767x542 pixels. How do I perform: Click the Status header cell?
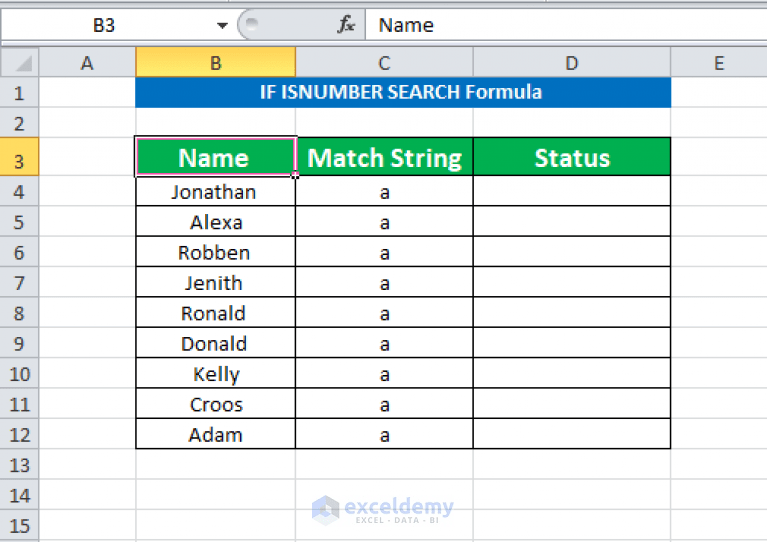tap(572, 157)
